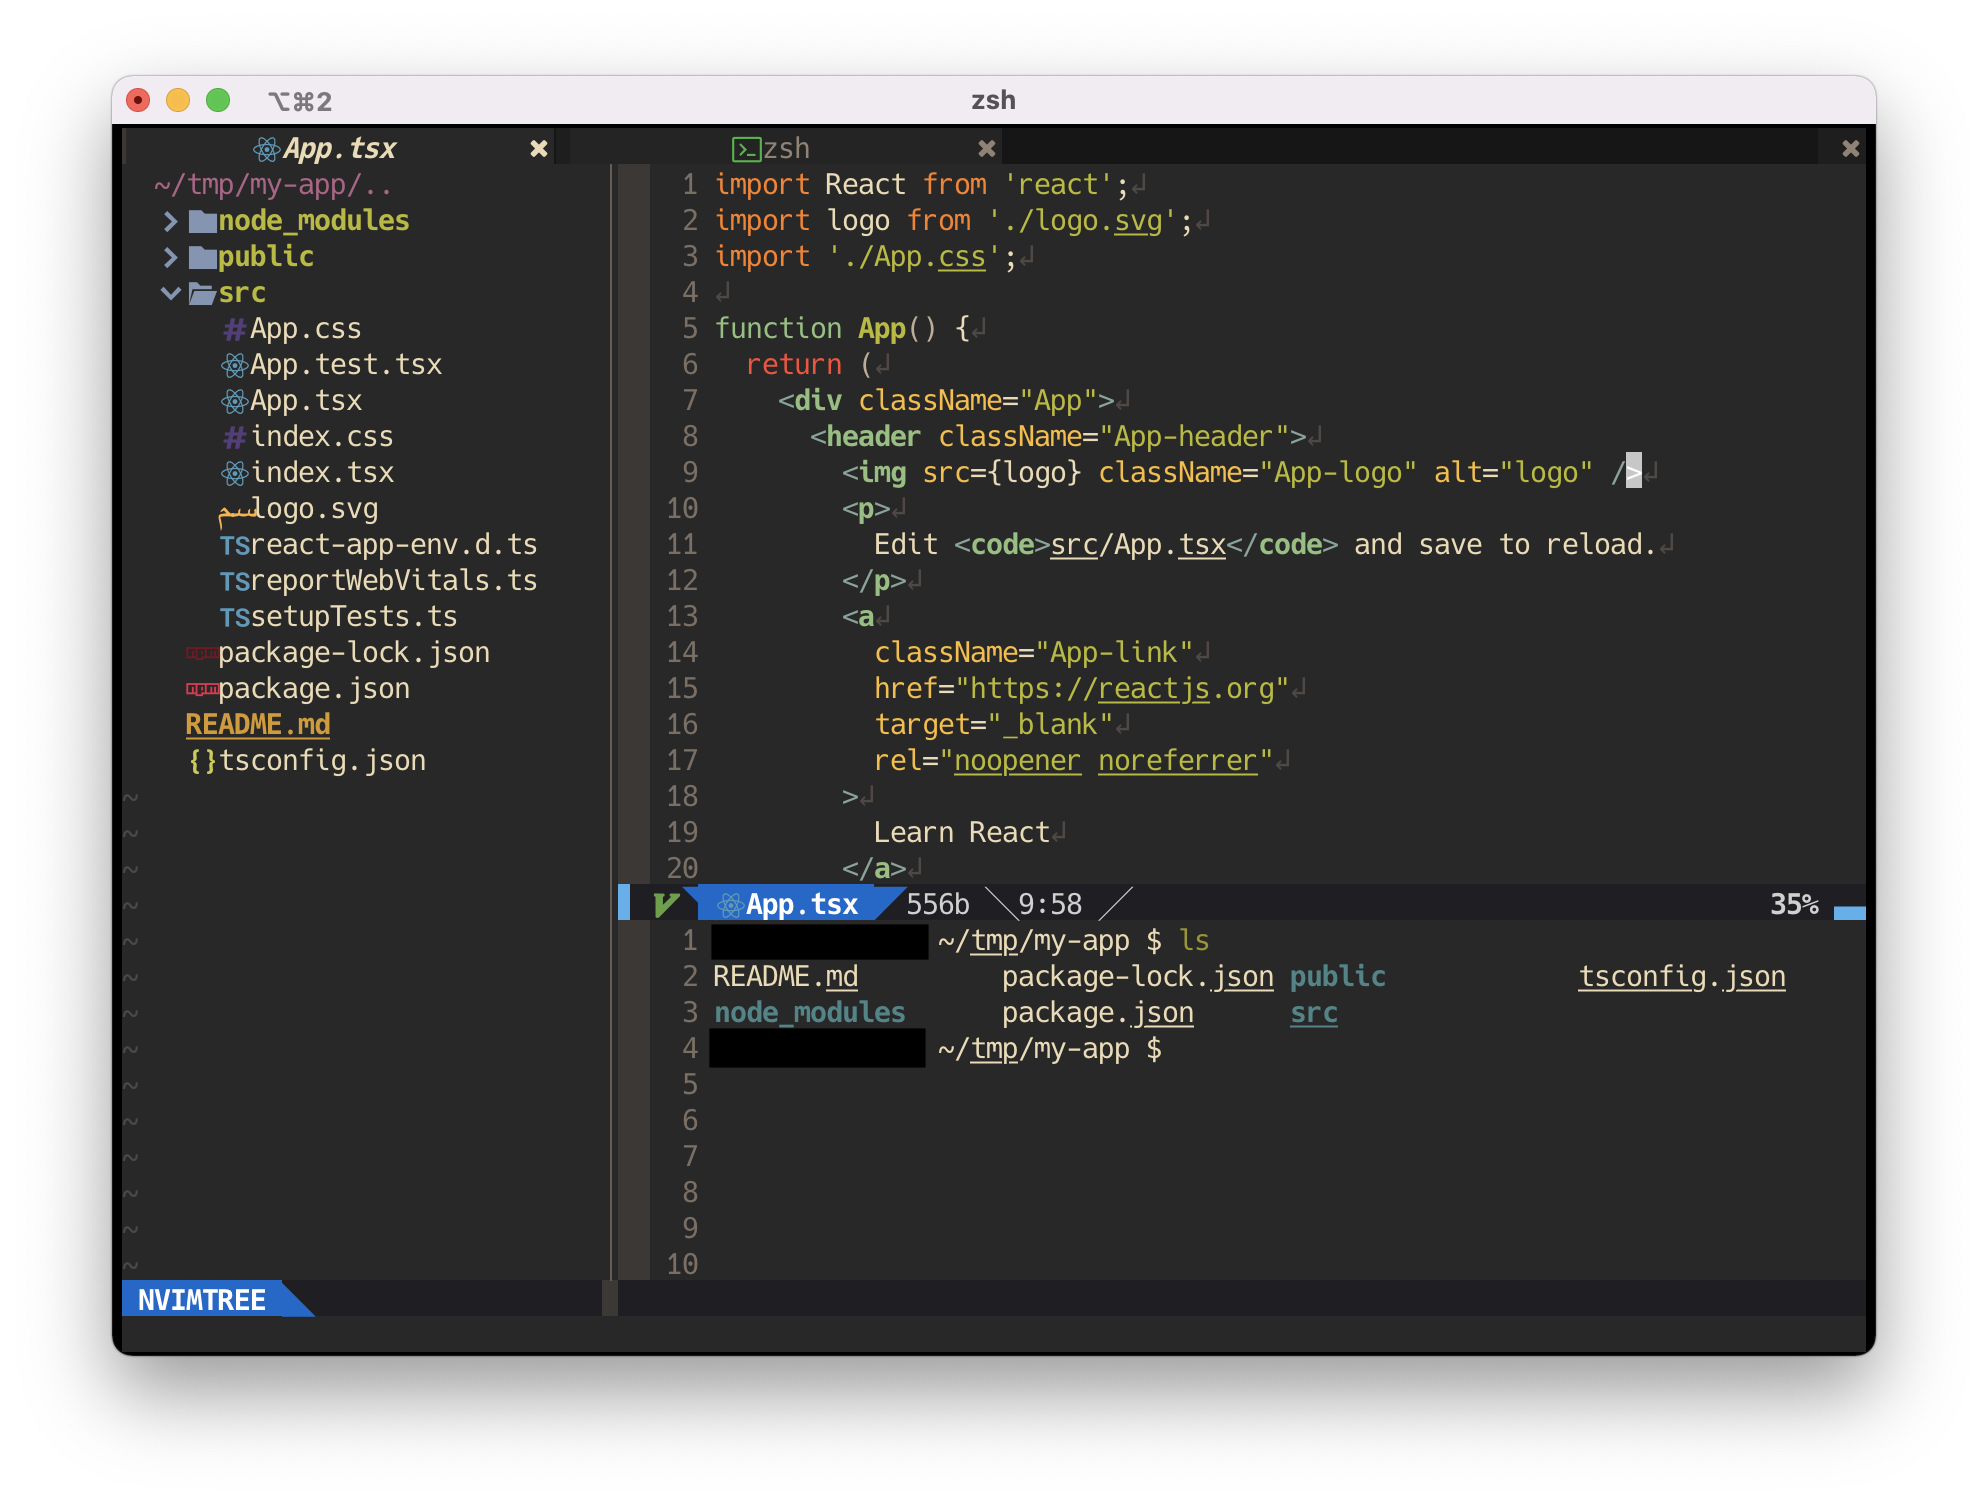Click the green checkmark diagnostics indicator
The height and width of the screenshot is (1504, 1988).
[x=666, y=905]
